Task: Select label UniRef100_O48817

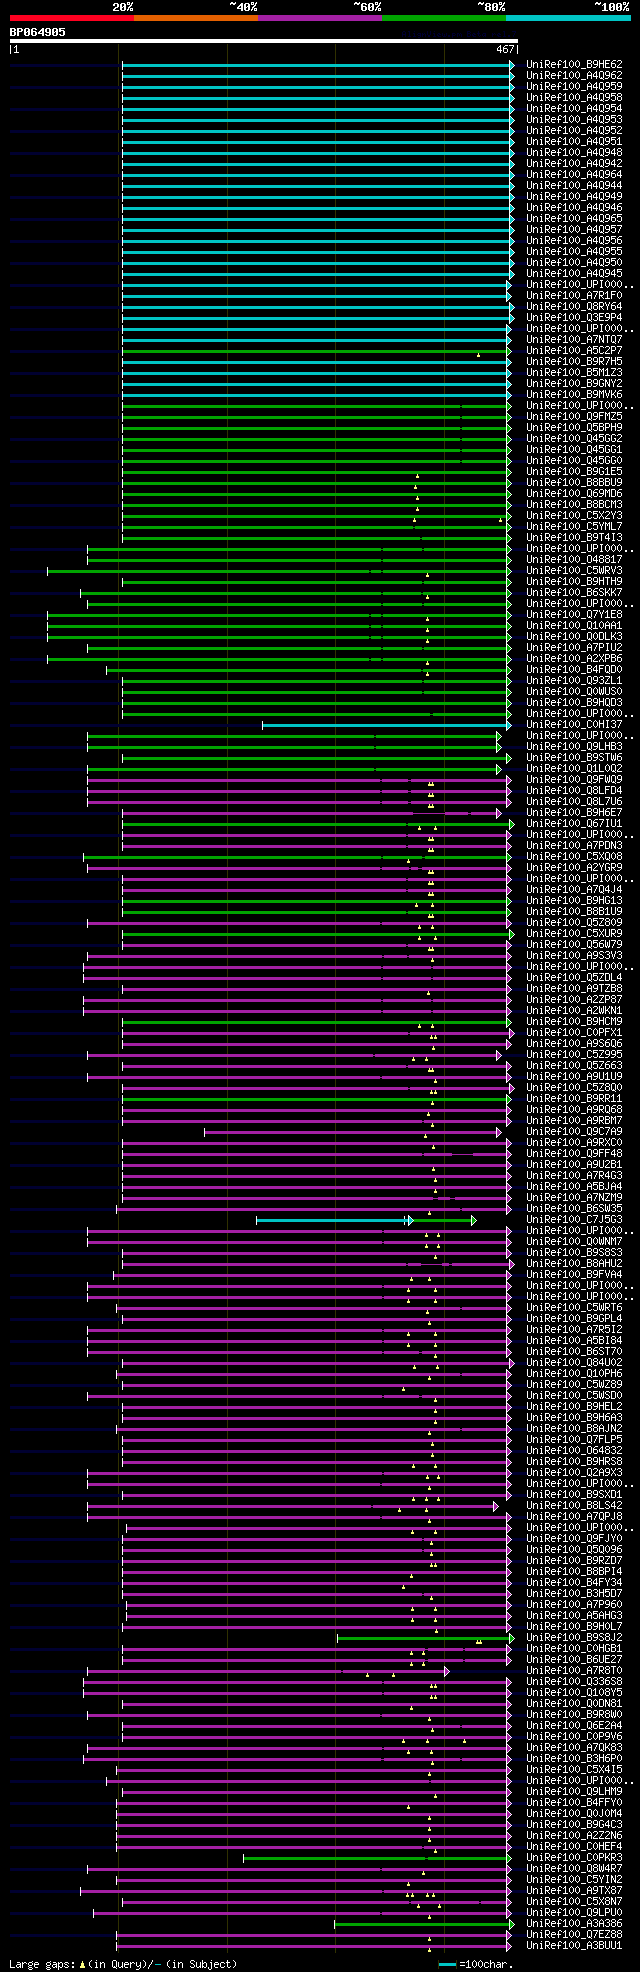Action: point(574,559)
